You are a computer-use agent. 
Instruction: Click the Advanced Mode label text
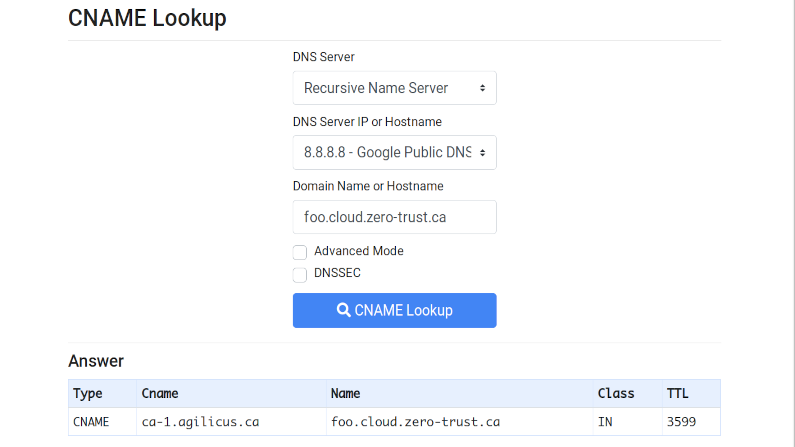click(358, 251)
